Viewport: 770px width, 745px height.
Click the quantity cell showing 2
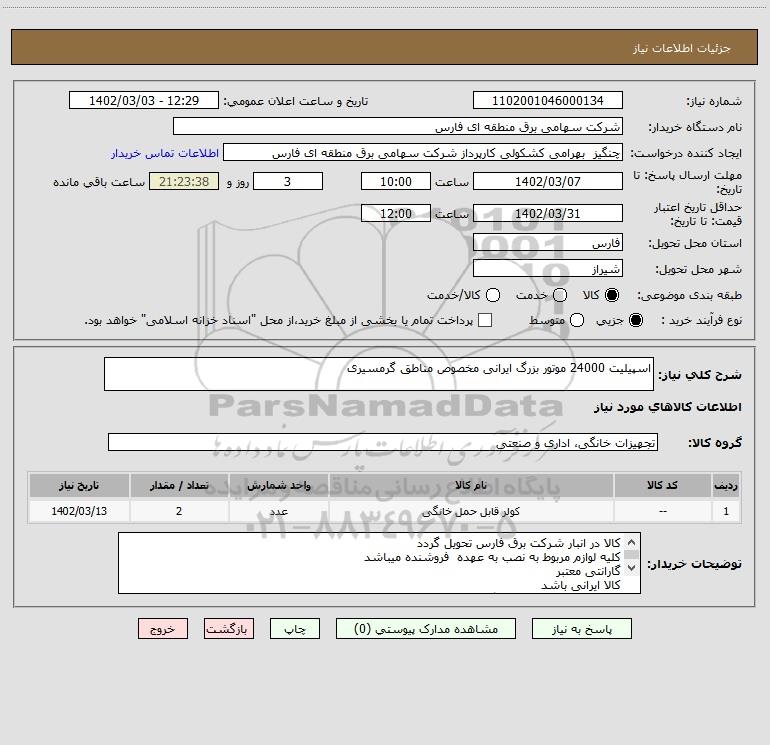pos(179,511)
